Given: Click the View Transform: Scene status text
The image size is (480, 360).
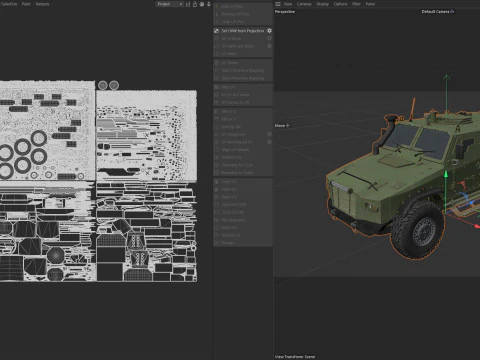Looking at the screenshot, I should 295,357.
